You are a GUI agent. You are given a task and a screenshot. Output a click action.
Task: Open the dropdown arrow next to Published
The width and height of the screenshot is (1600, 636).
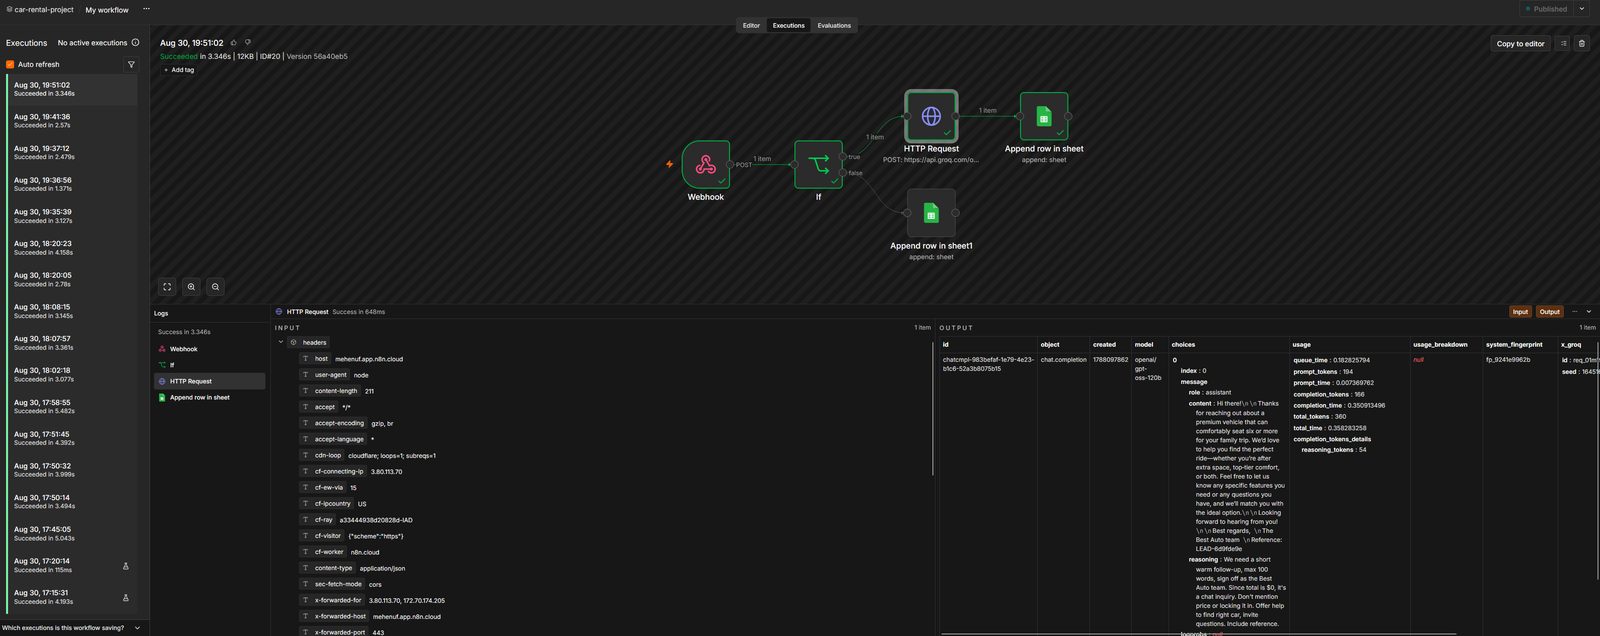pos(1581,9)
